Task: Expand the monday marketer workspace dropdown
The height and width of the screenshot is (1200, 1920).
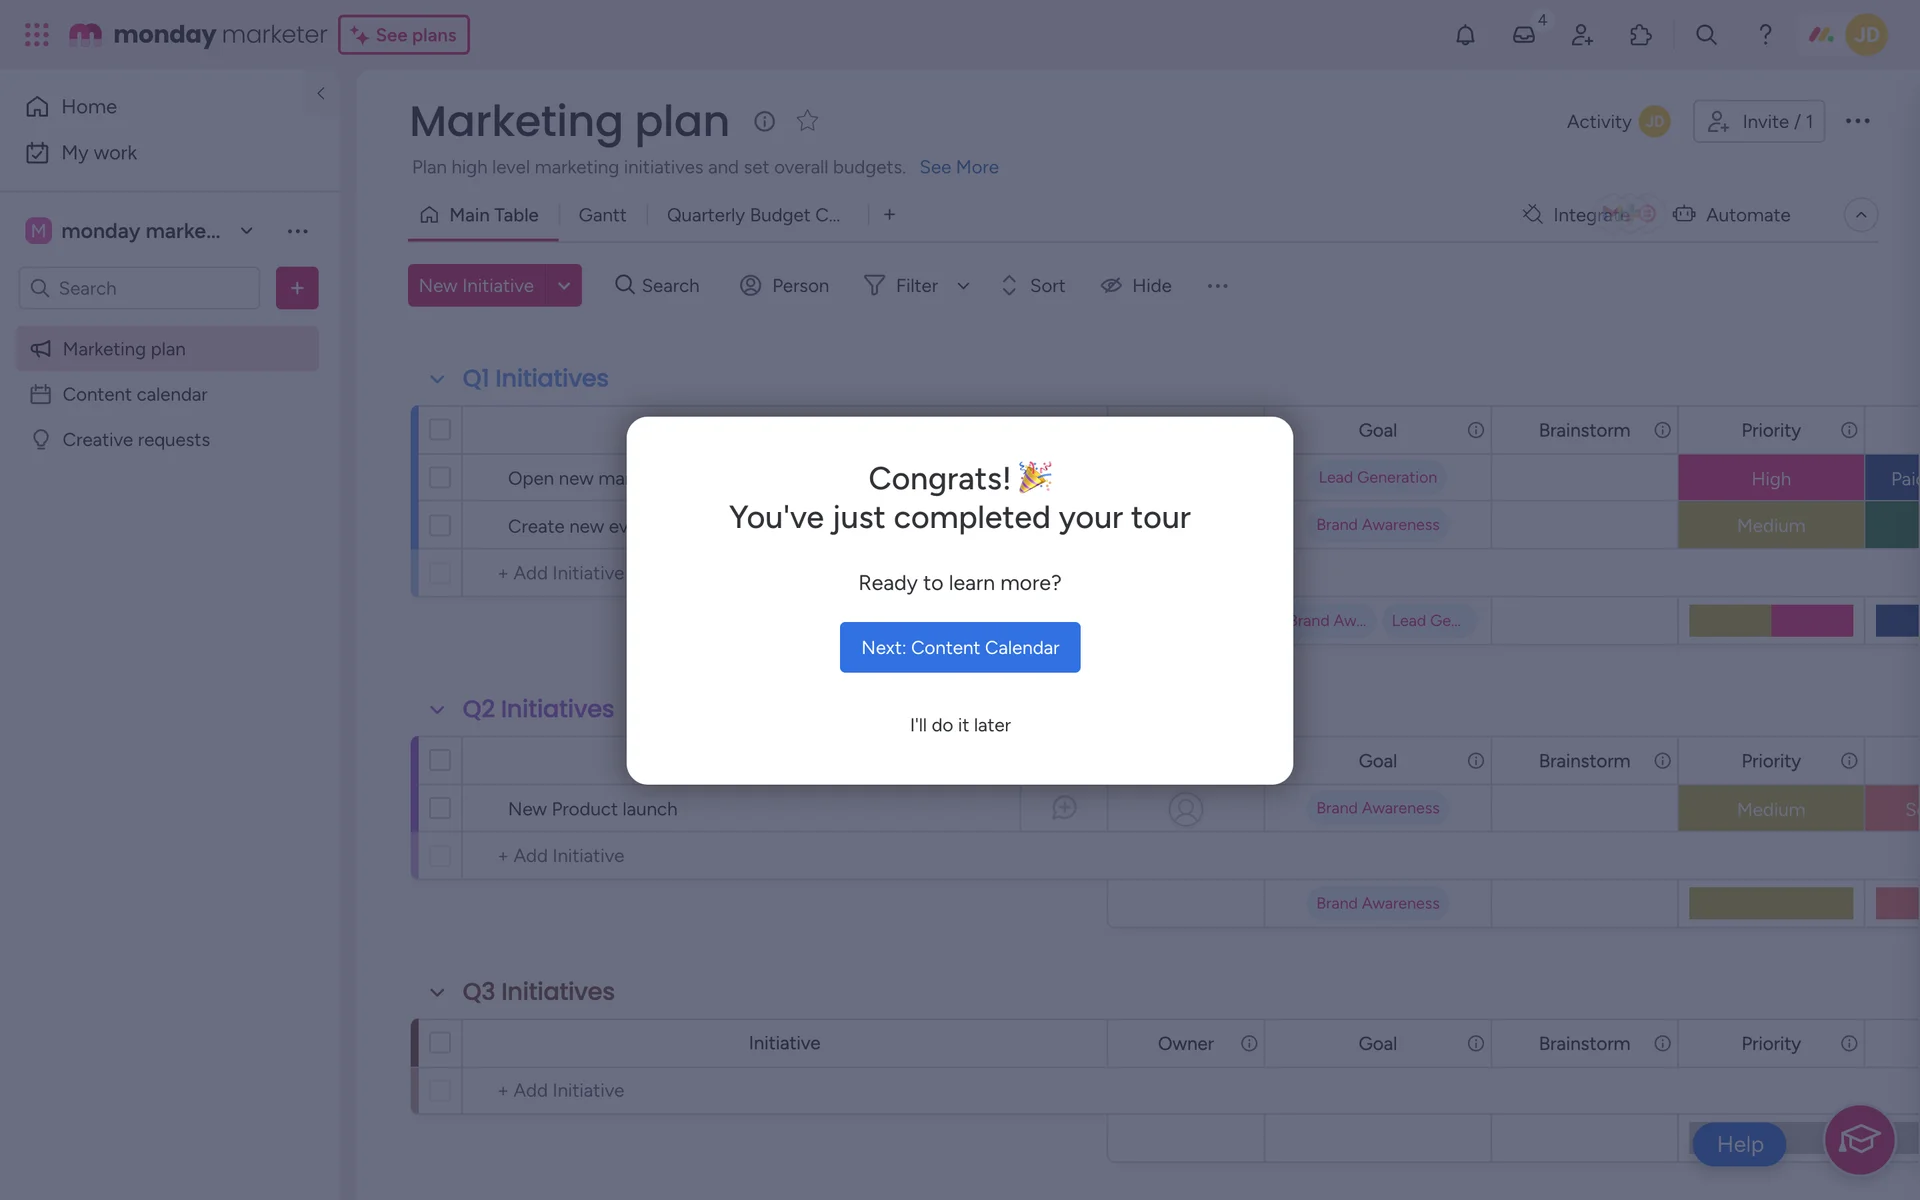Action: [x=247, y=231]
